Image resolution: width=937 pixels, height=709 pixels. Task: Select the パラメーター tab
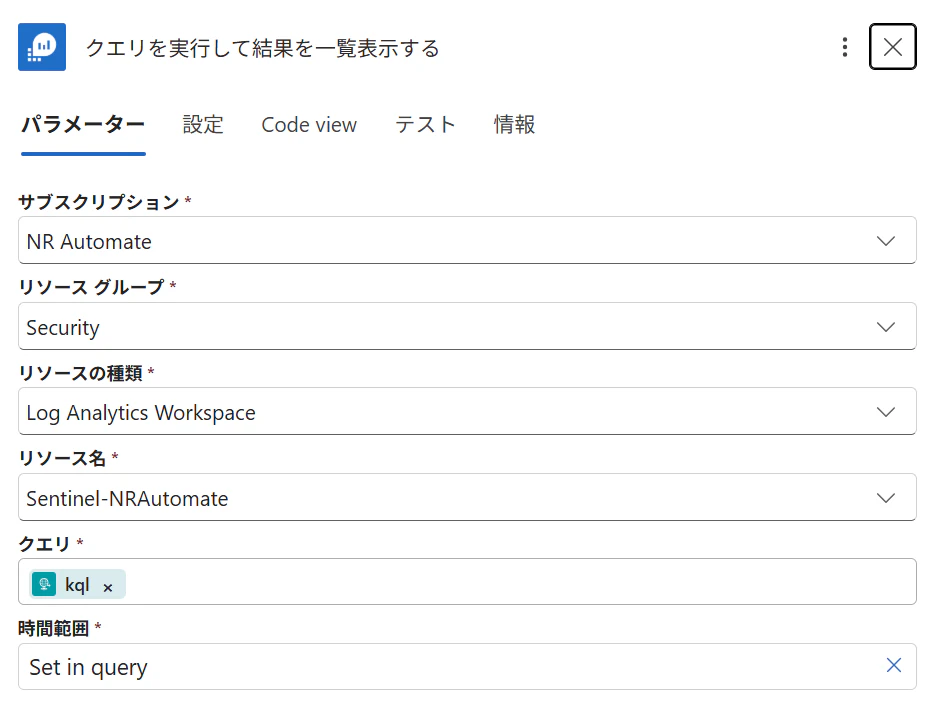(x=83, y=125)
